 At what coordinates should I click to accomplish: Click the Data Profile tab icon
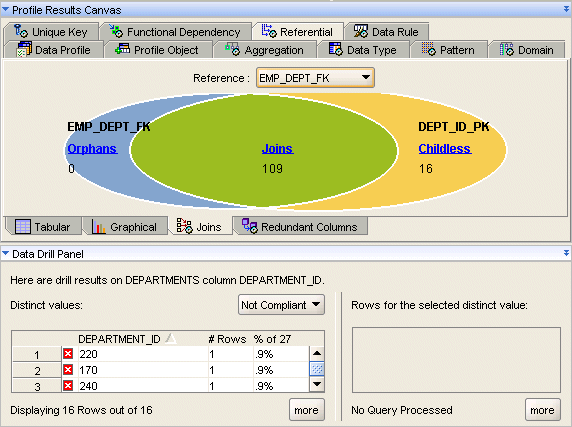[x=24, y=49]
